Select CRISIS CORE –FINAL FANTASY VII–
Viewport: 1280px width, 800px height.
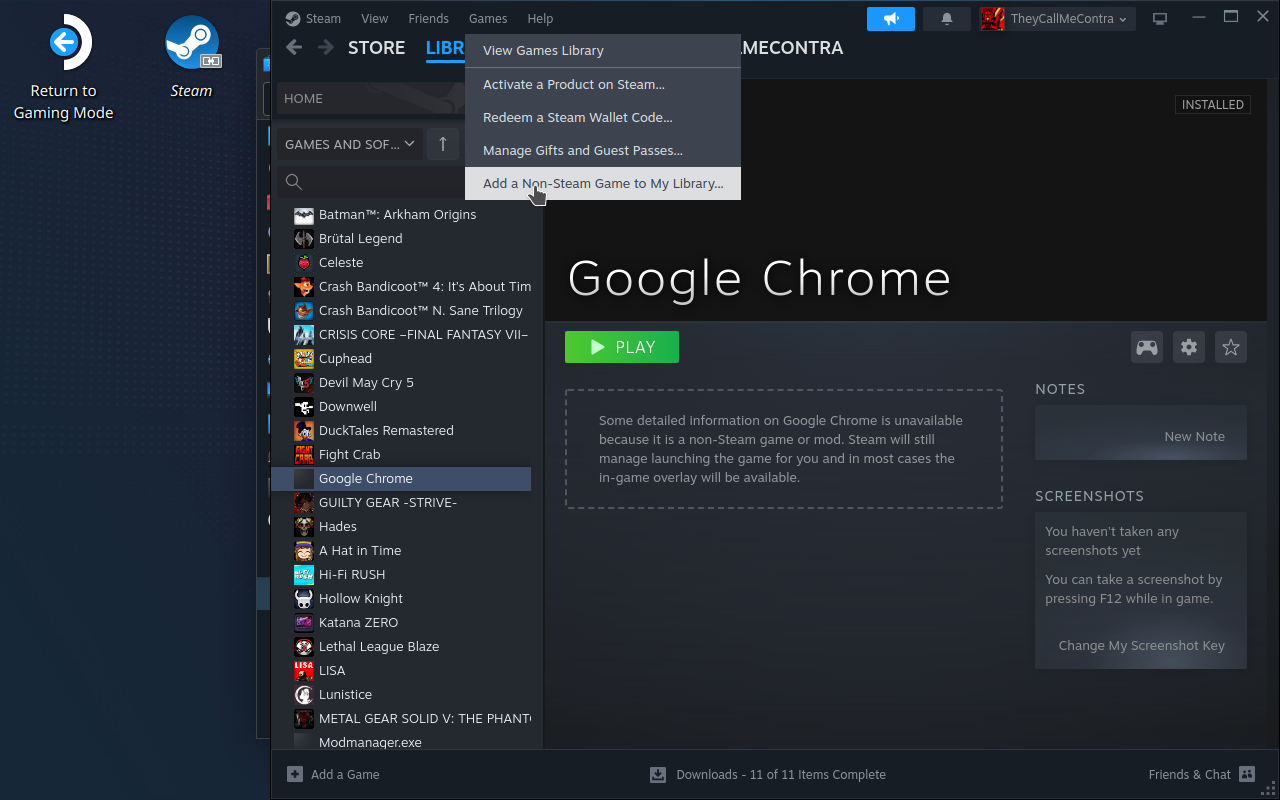[x=401, y=334]
